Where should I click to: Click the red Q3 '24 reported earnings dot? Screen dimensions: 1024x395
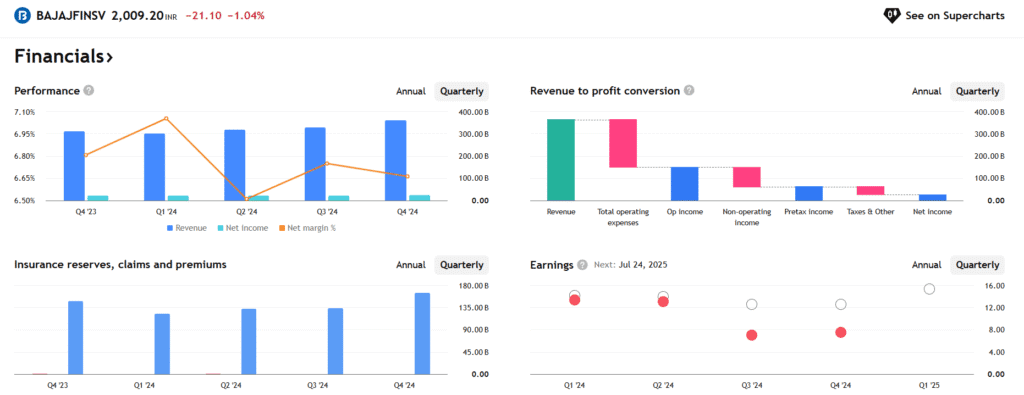(752, 335)
